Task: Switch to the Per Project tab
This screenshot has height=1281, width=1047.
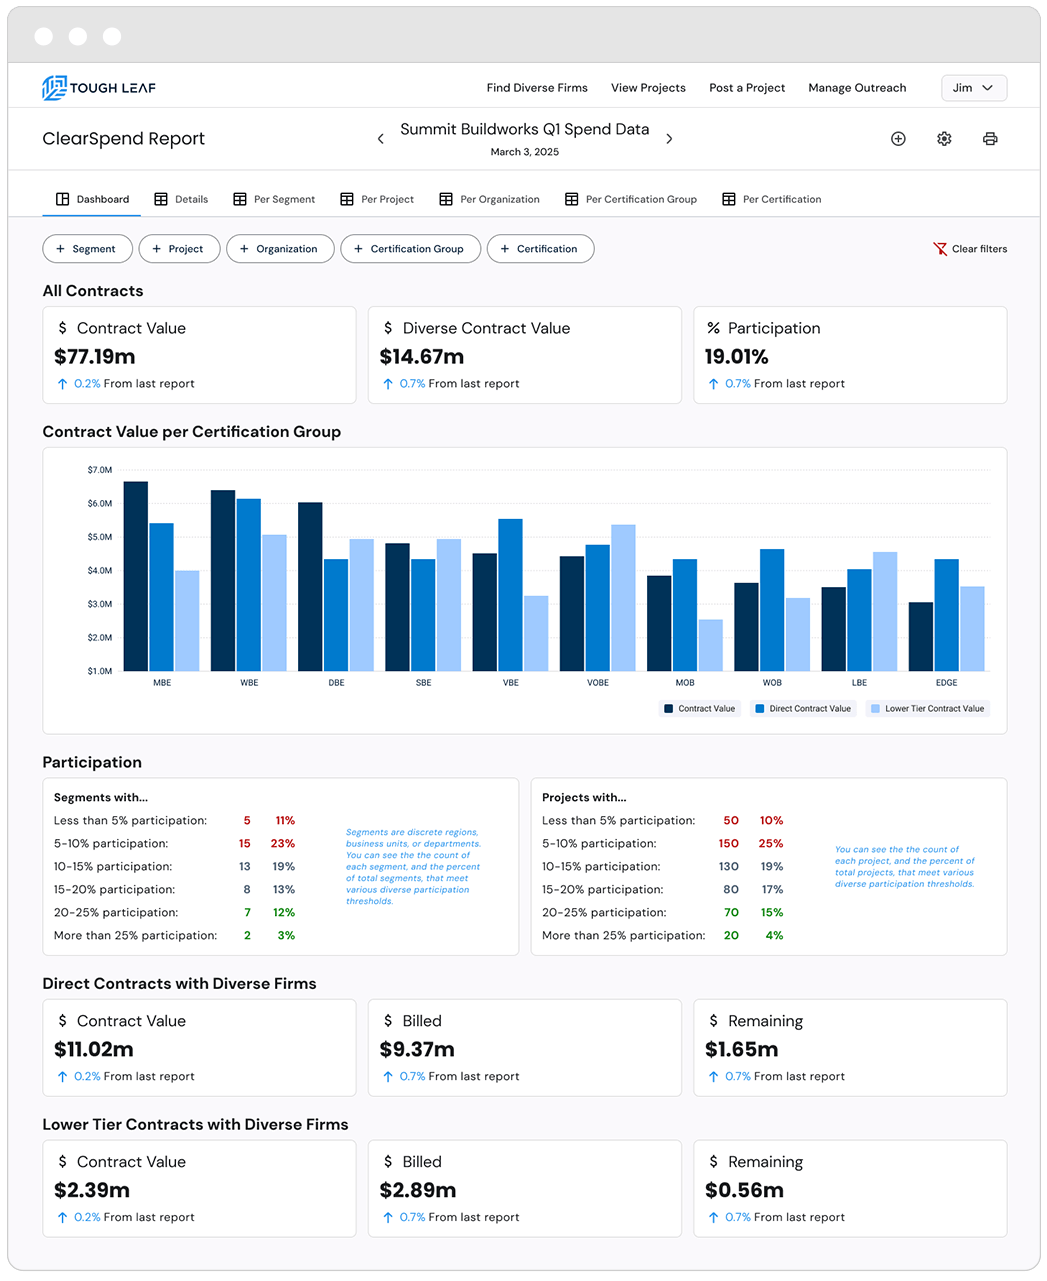Action: (x=377, y=199)
